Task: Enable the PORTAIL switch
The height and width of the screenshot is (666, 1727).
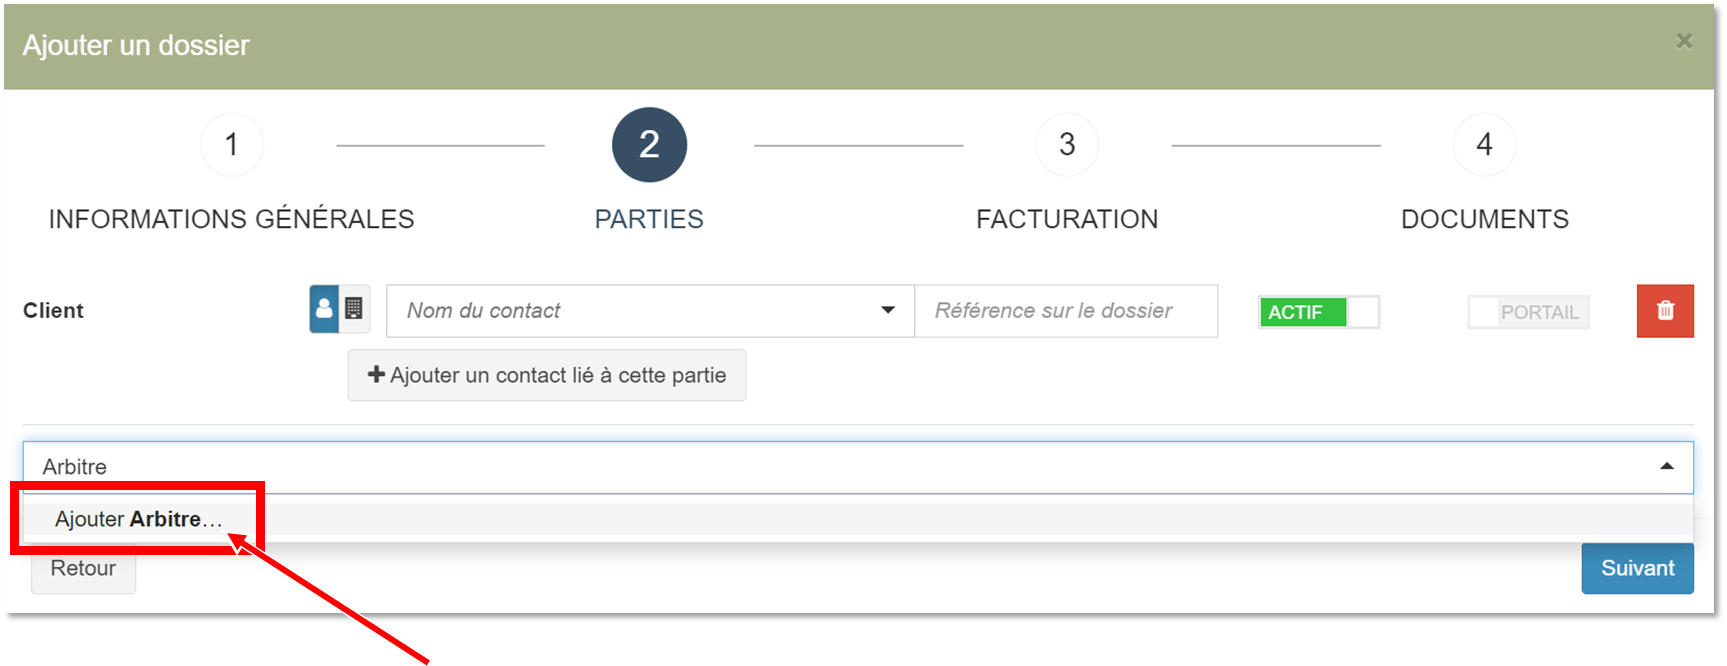Action: pyautogui.click(x=1528, y=312)
